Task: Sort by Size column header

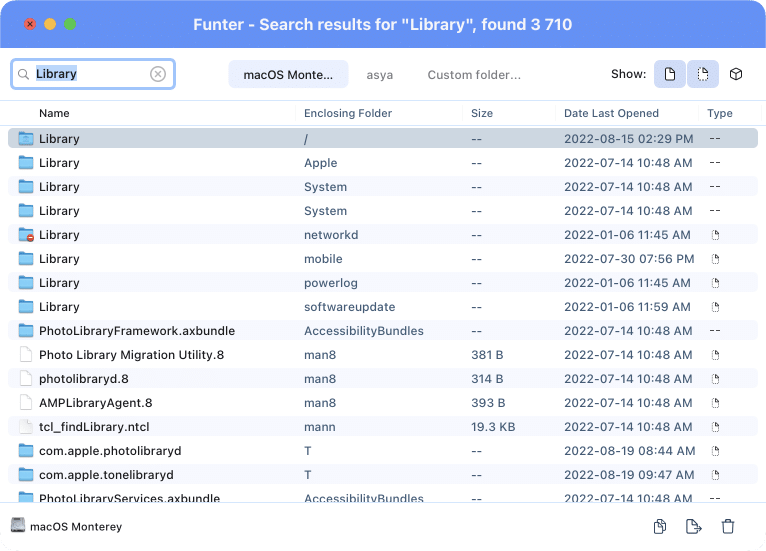Action: [x=482, y=113]
